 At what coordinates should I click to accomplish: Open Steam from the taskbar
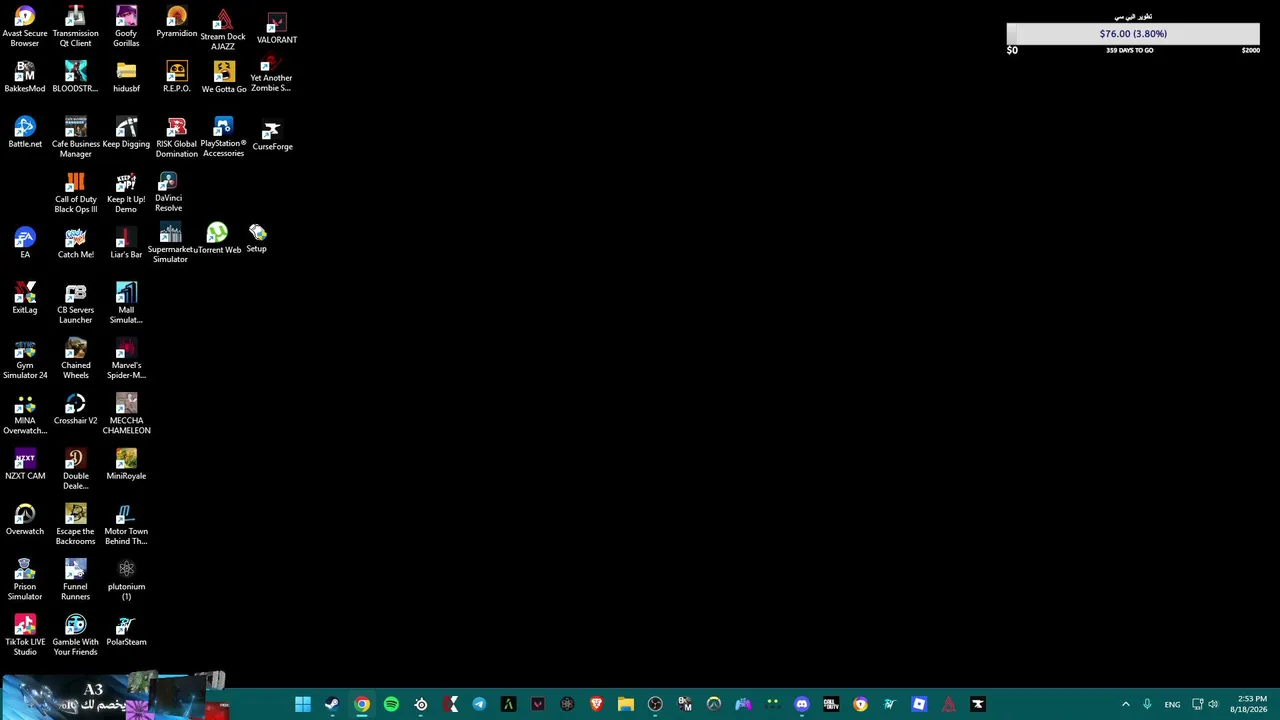click(x=332, y=704)
